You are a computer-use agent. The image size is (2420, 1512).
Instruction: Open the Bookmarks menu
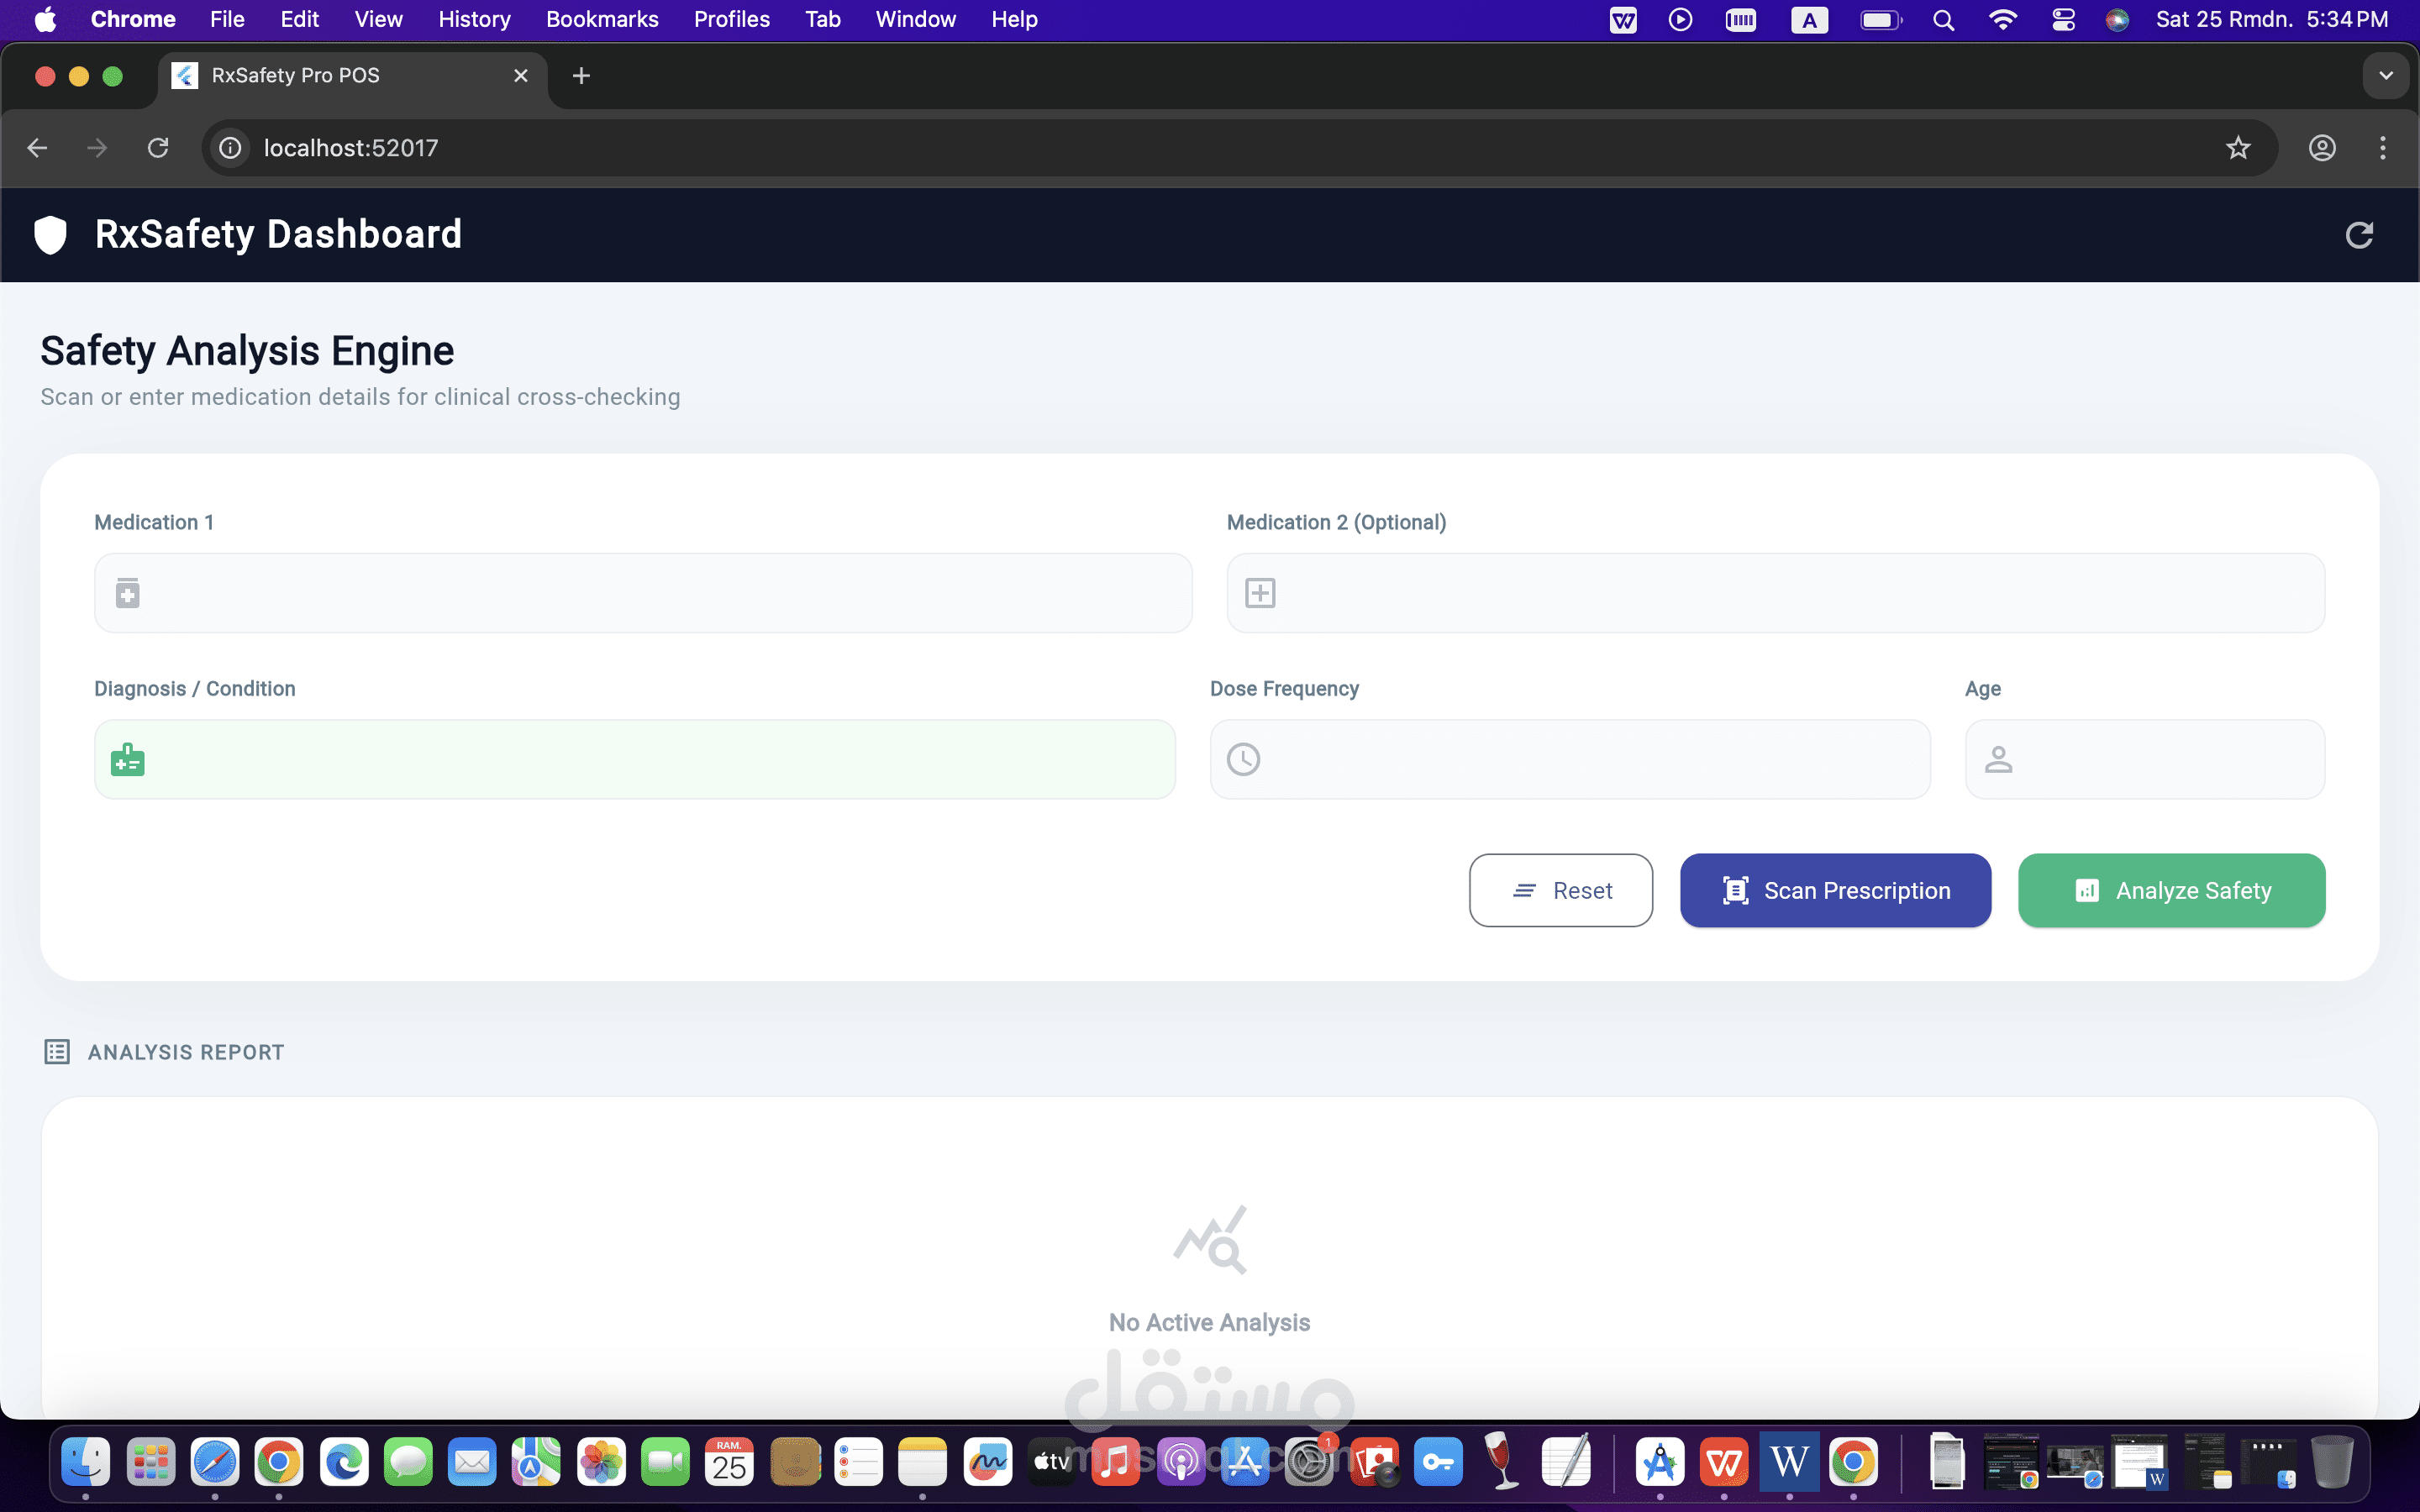pos(602,20)
